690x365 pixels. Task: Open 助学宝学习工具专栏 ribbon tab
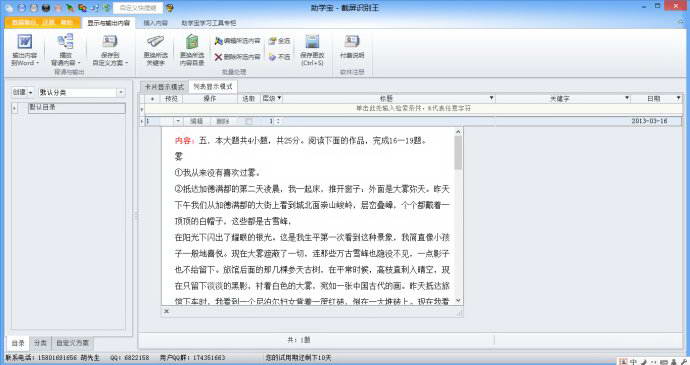coord(209,22)
